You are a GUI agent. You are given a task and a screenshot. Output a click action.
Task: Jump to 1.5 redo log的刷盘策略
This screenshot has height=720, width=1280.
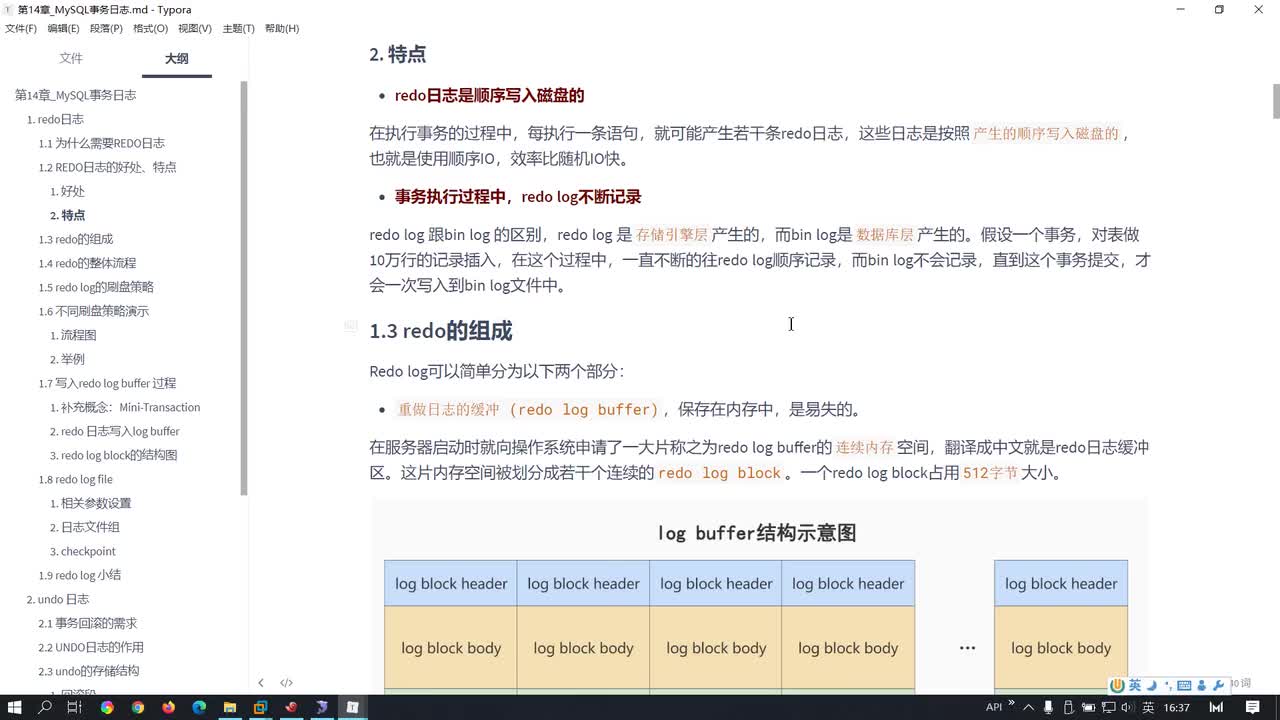click(96, 287)
